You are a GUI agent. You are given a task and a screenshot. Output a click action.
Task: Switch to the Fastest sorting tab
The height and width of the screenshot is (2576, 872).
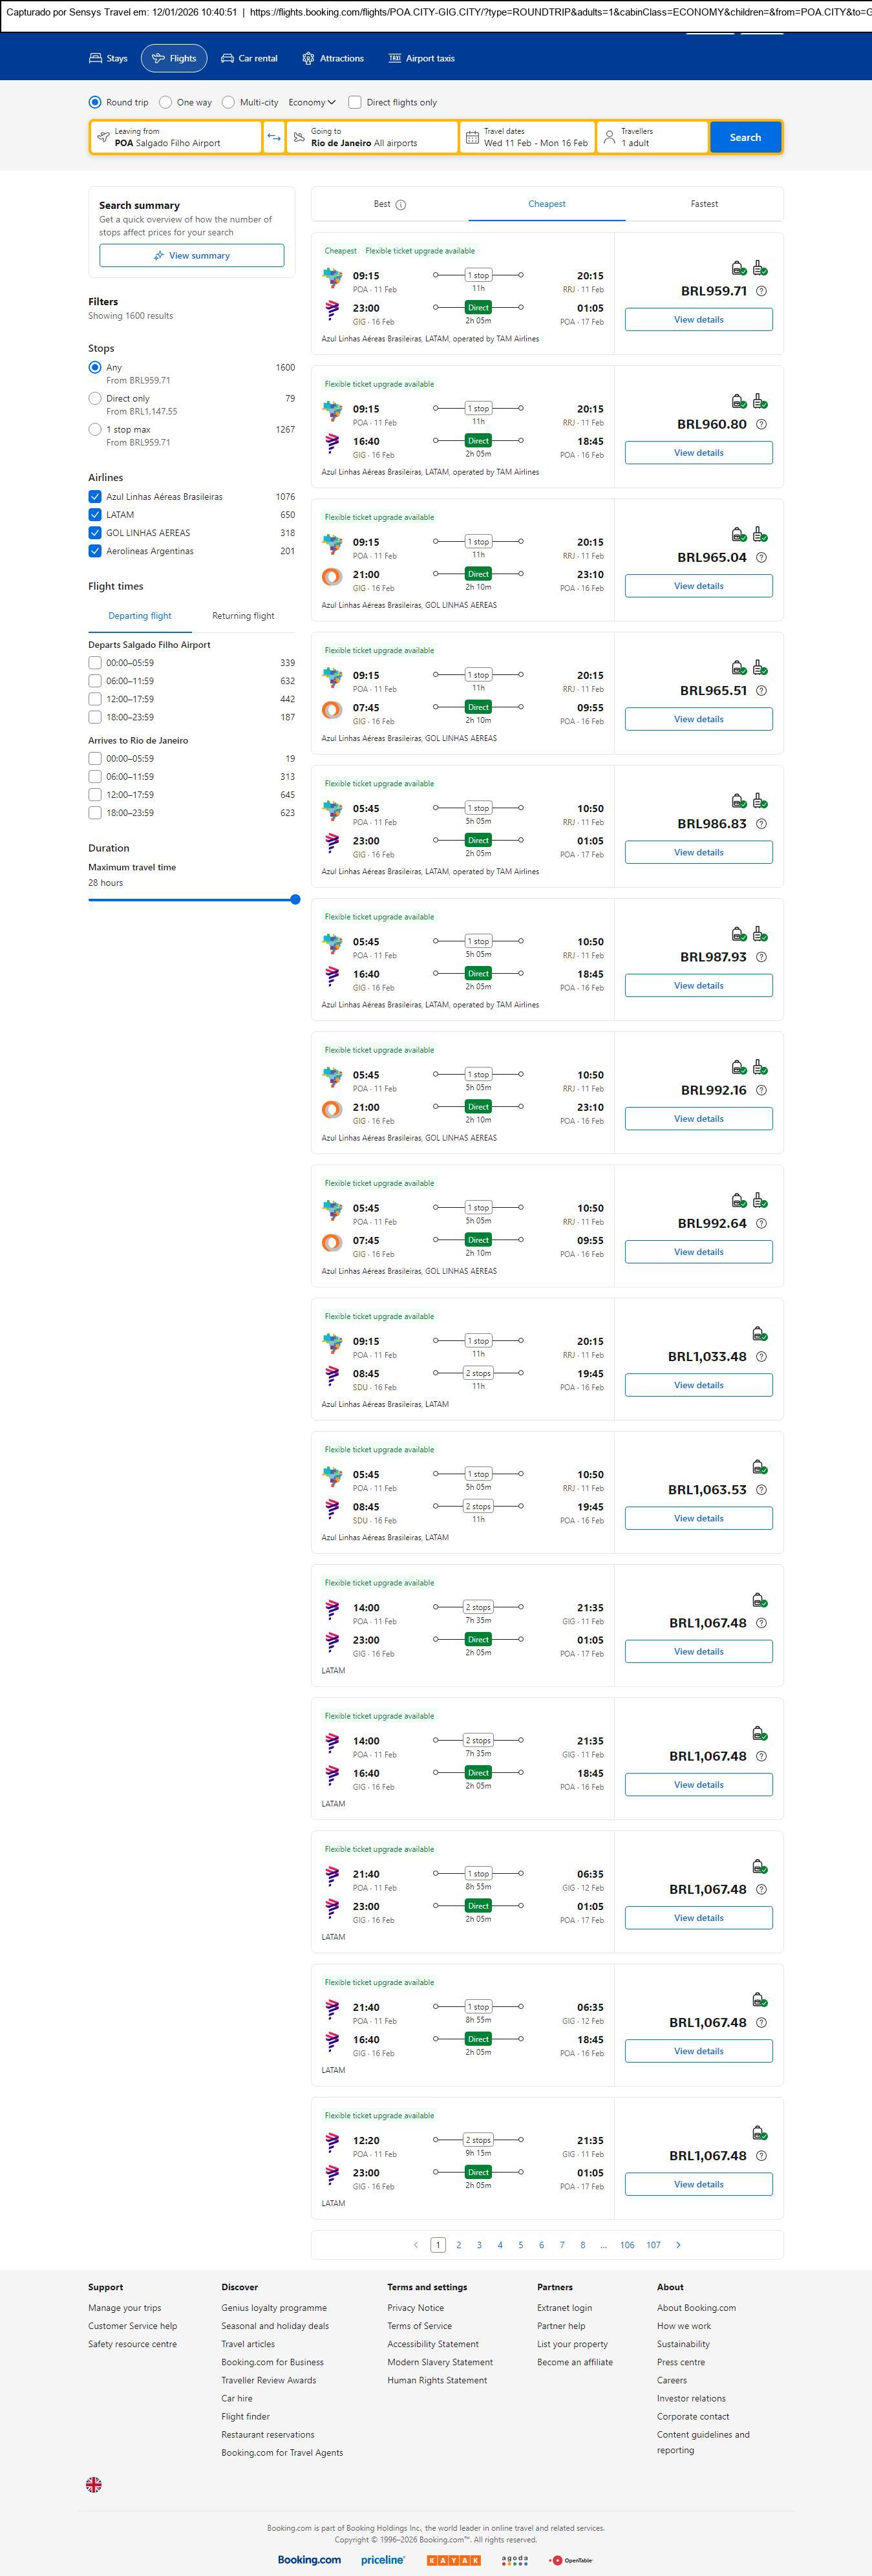pyautogui.click(x=704, y=204)
